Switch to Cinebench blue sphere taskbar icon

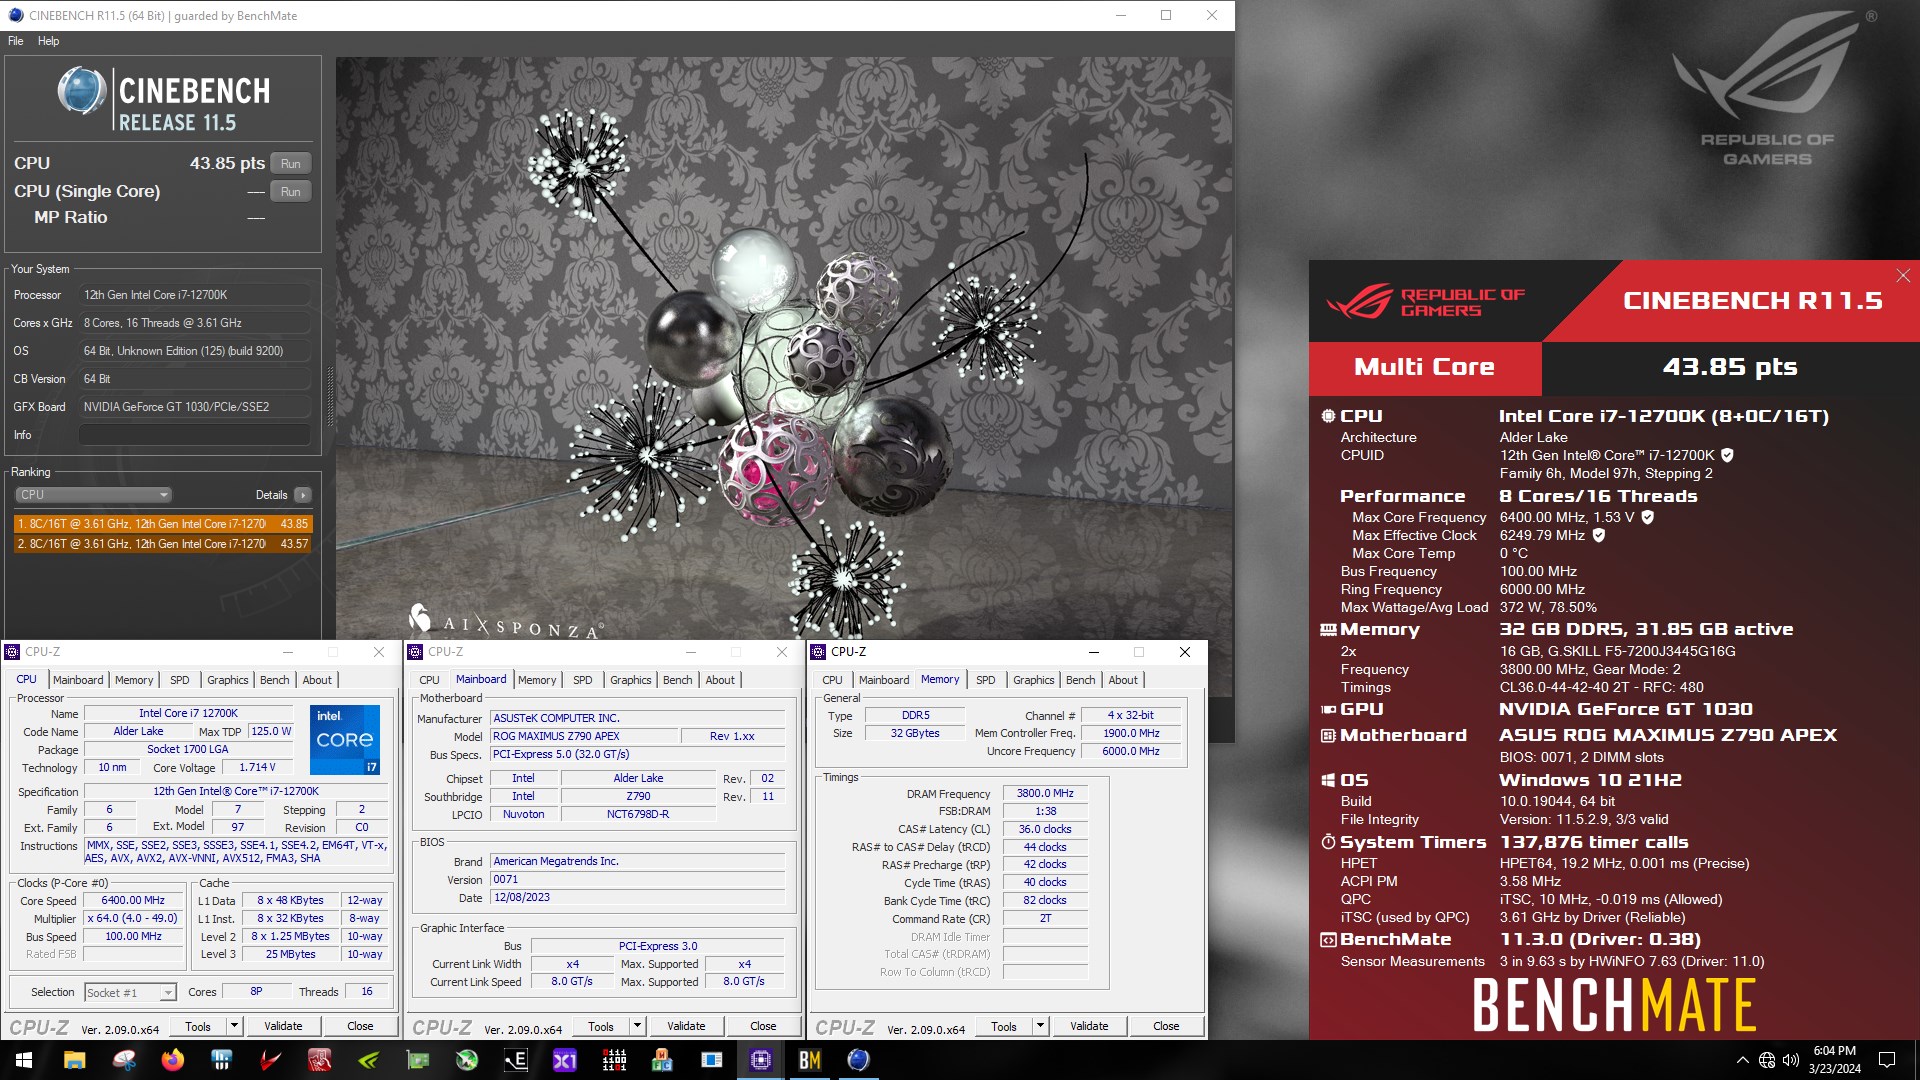[858, 1060]
